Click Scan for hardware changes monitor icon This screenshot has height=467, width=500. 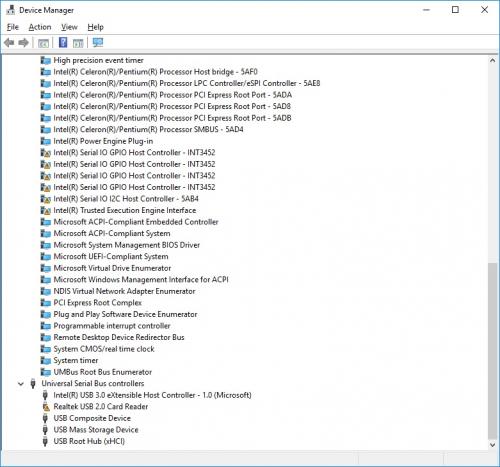click(x=98, y=42)
